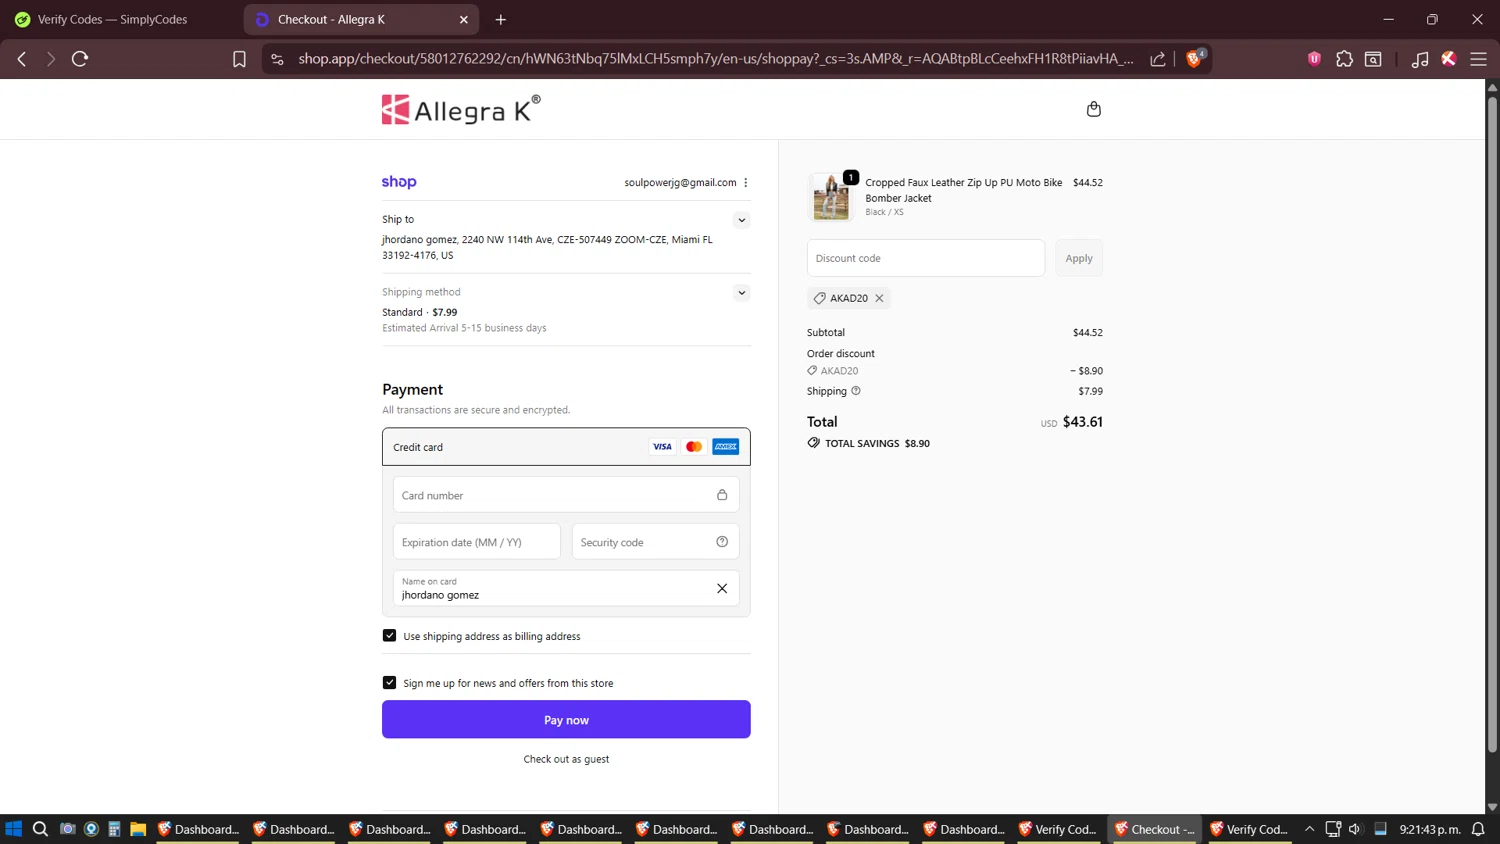Open site settings icon in address bar
This screenshot has height=844, width=1500.
(x=278, y=59)
